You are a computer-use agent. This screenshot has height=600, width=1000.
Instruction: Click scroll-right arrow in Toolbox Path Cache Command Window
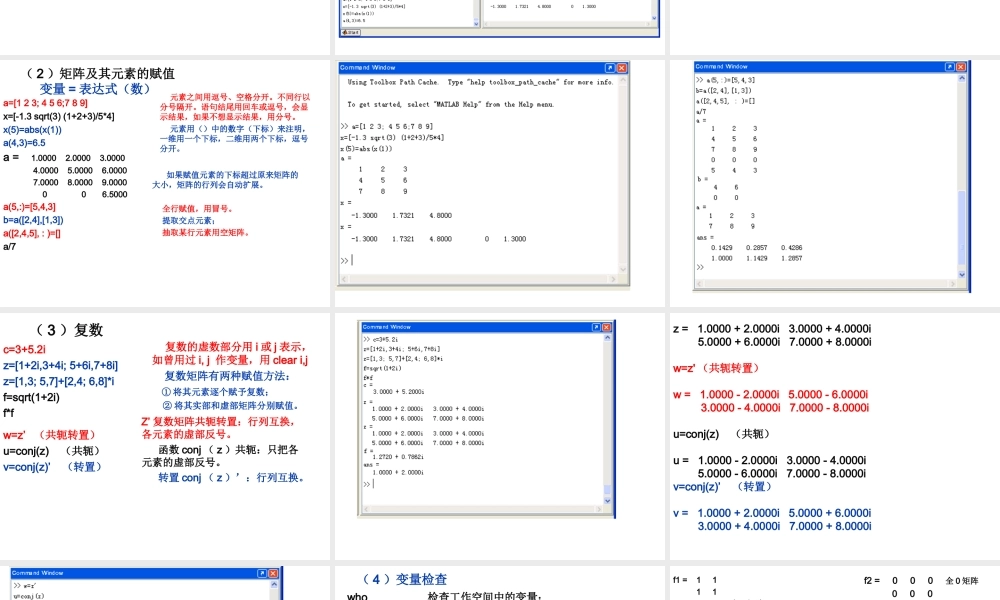tap(614, 279)
